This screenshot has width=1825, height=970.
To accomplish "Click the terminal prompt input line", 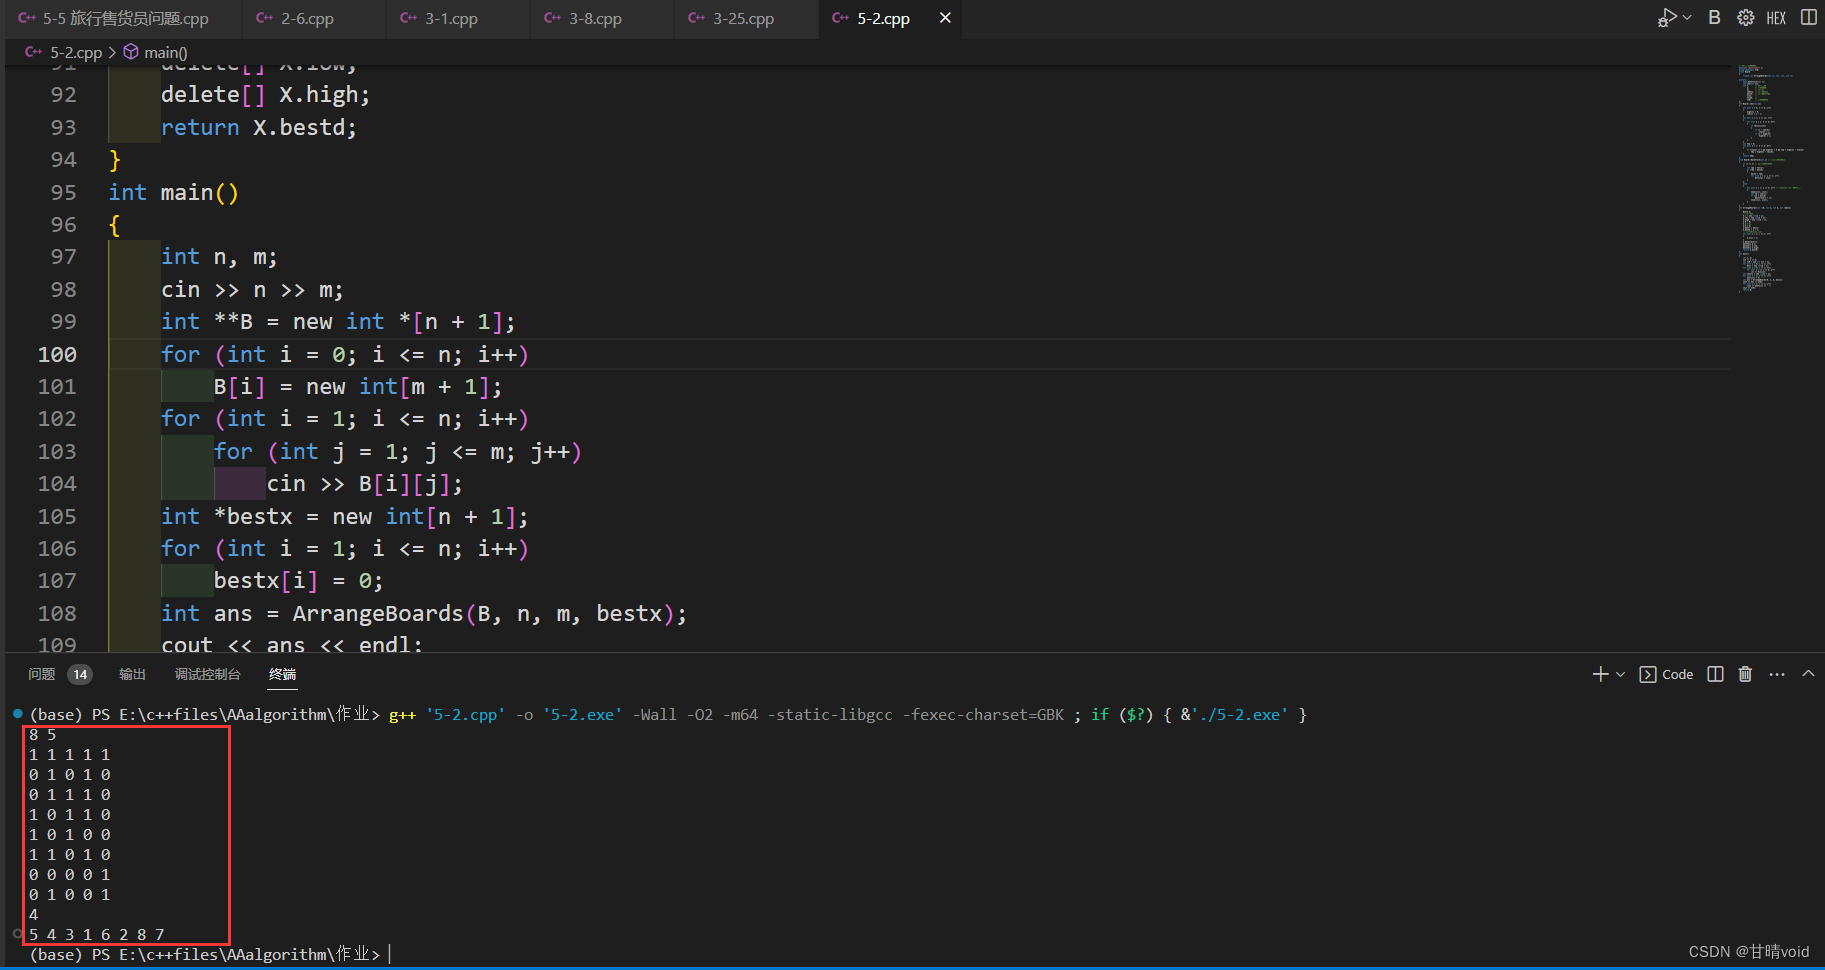I will pyautogui.click(x=210, y=954).
